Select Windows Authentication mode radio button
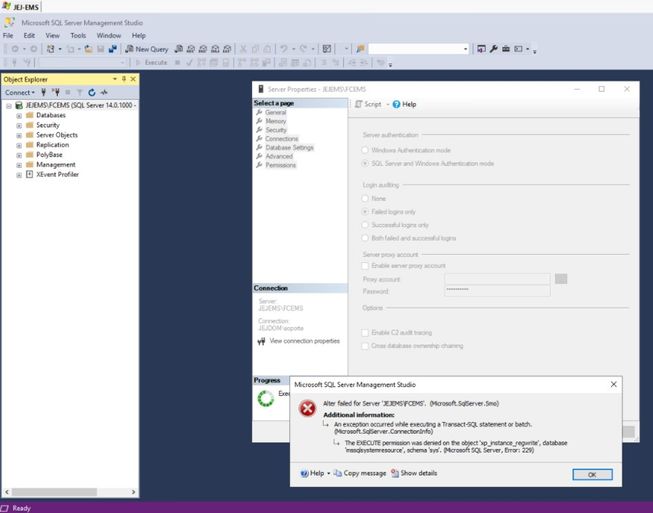The height and width of the screenshot is (513, 653). (365, 150)
